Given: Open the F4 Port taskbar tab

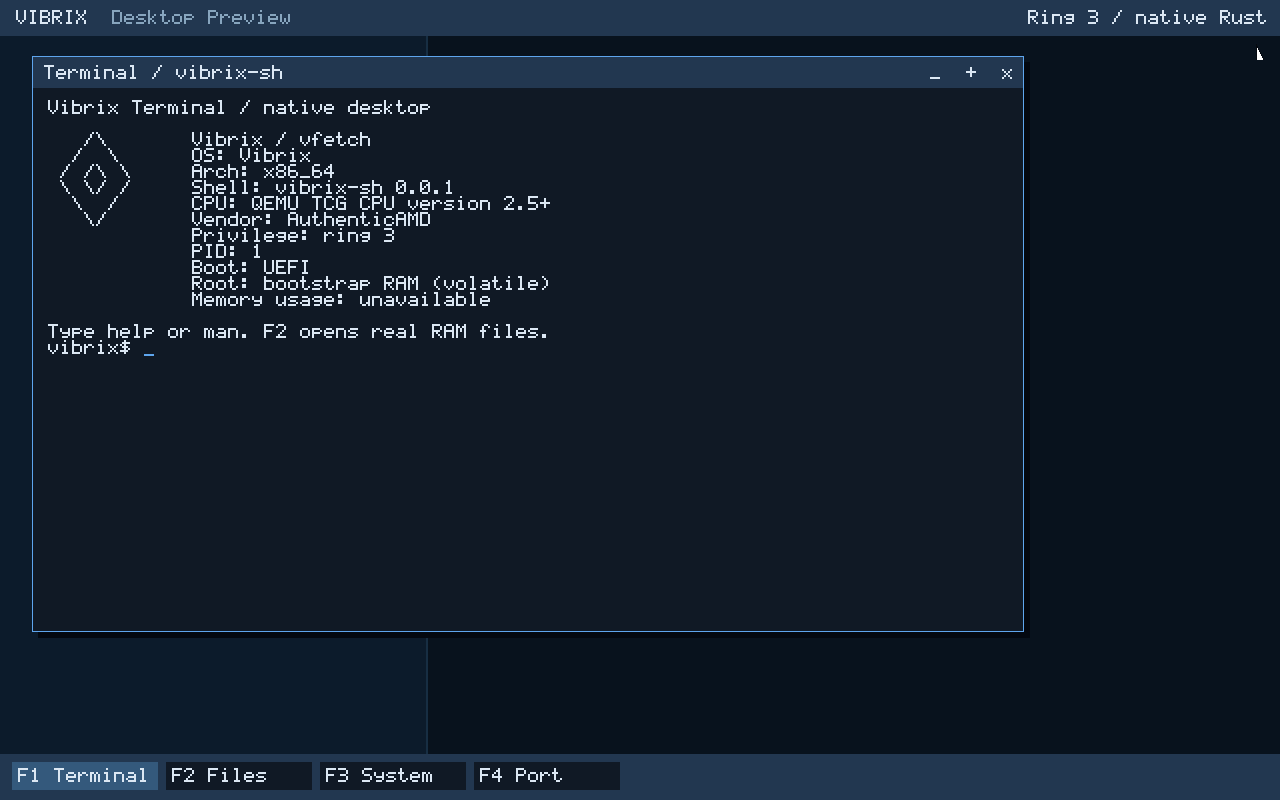Looking at the screenshot, I should tap(547, 776).
